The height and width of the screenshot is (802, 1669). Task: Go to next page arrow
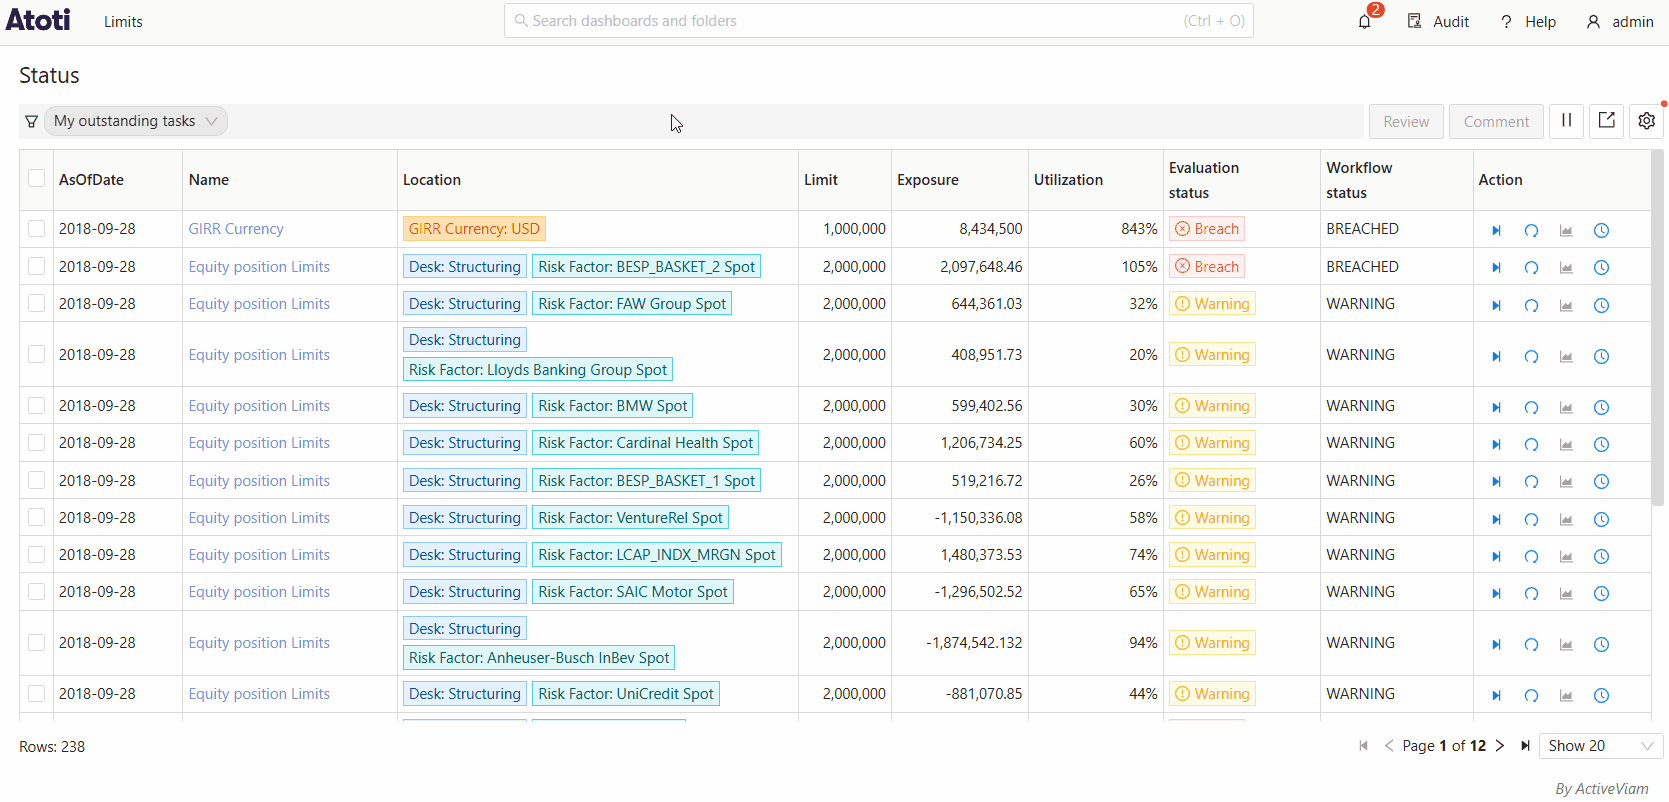[x=1500, y=746]
